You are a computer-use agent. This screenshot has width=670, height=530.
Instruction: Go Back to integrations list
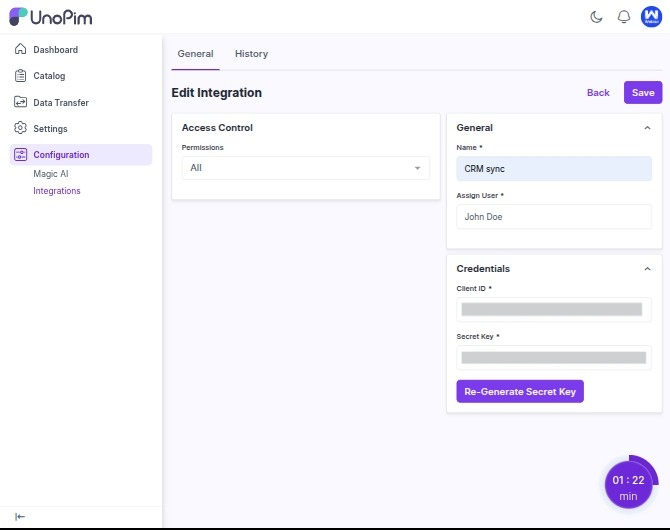click(598, 93)
